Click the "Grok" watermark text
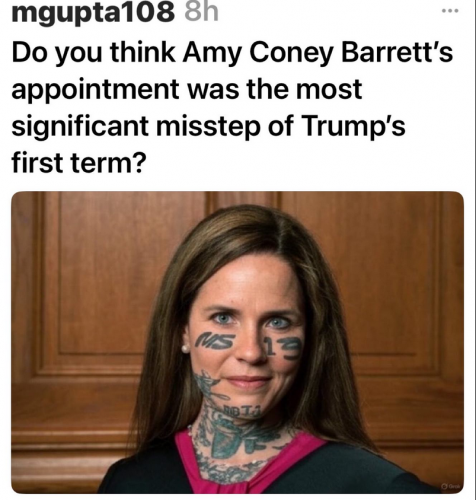 [x=454, y=486]
